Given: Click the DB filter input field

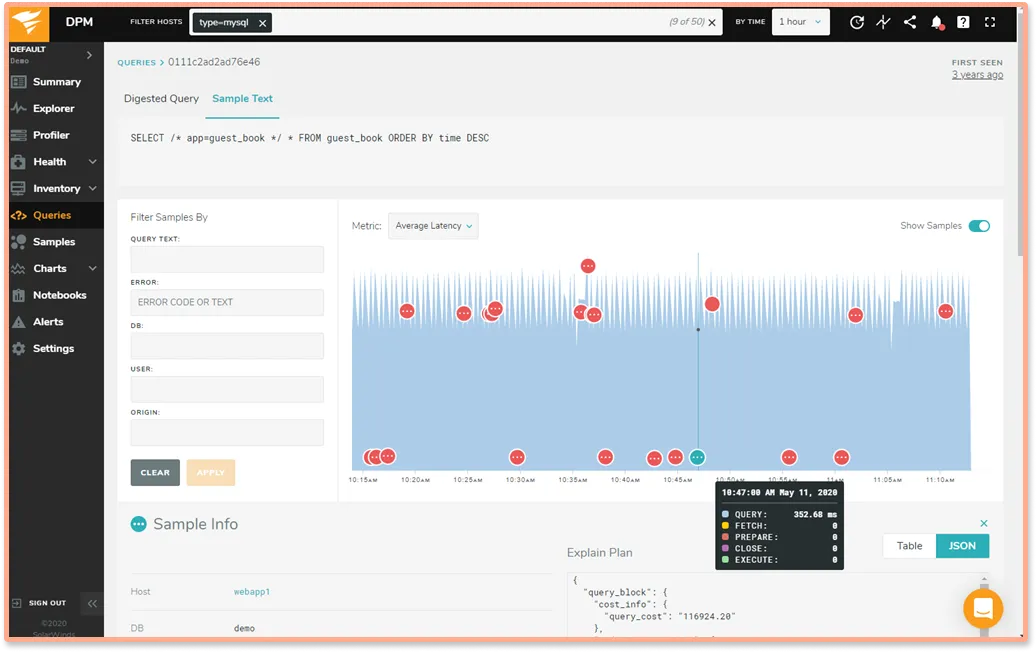Looking at the screenshot, I should [x=227, y=346].
